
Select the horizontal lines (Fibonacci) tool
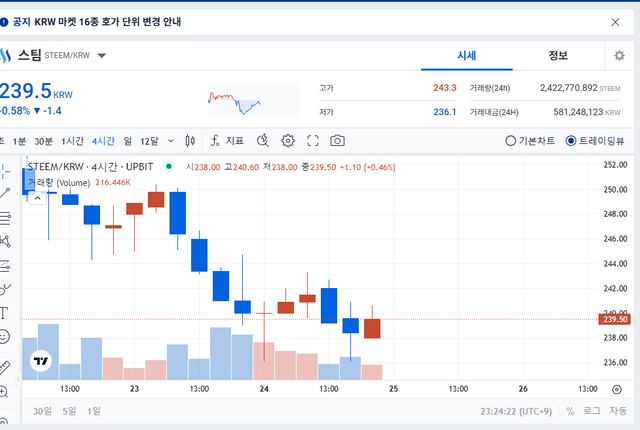click(4, 218)
